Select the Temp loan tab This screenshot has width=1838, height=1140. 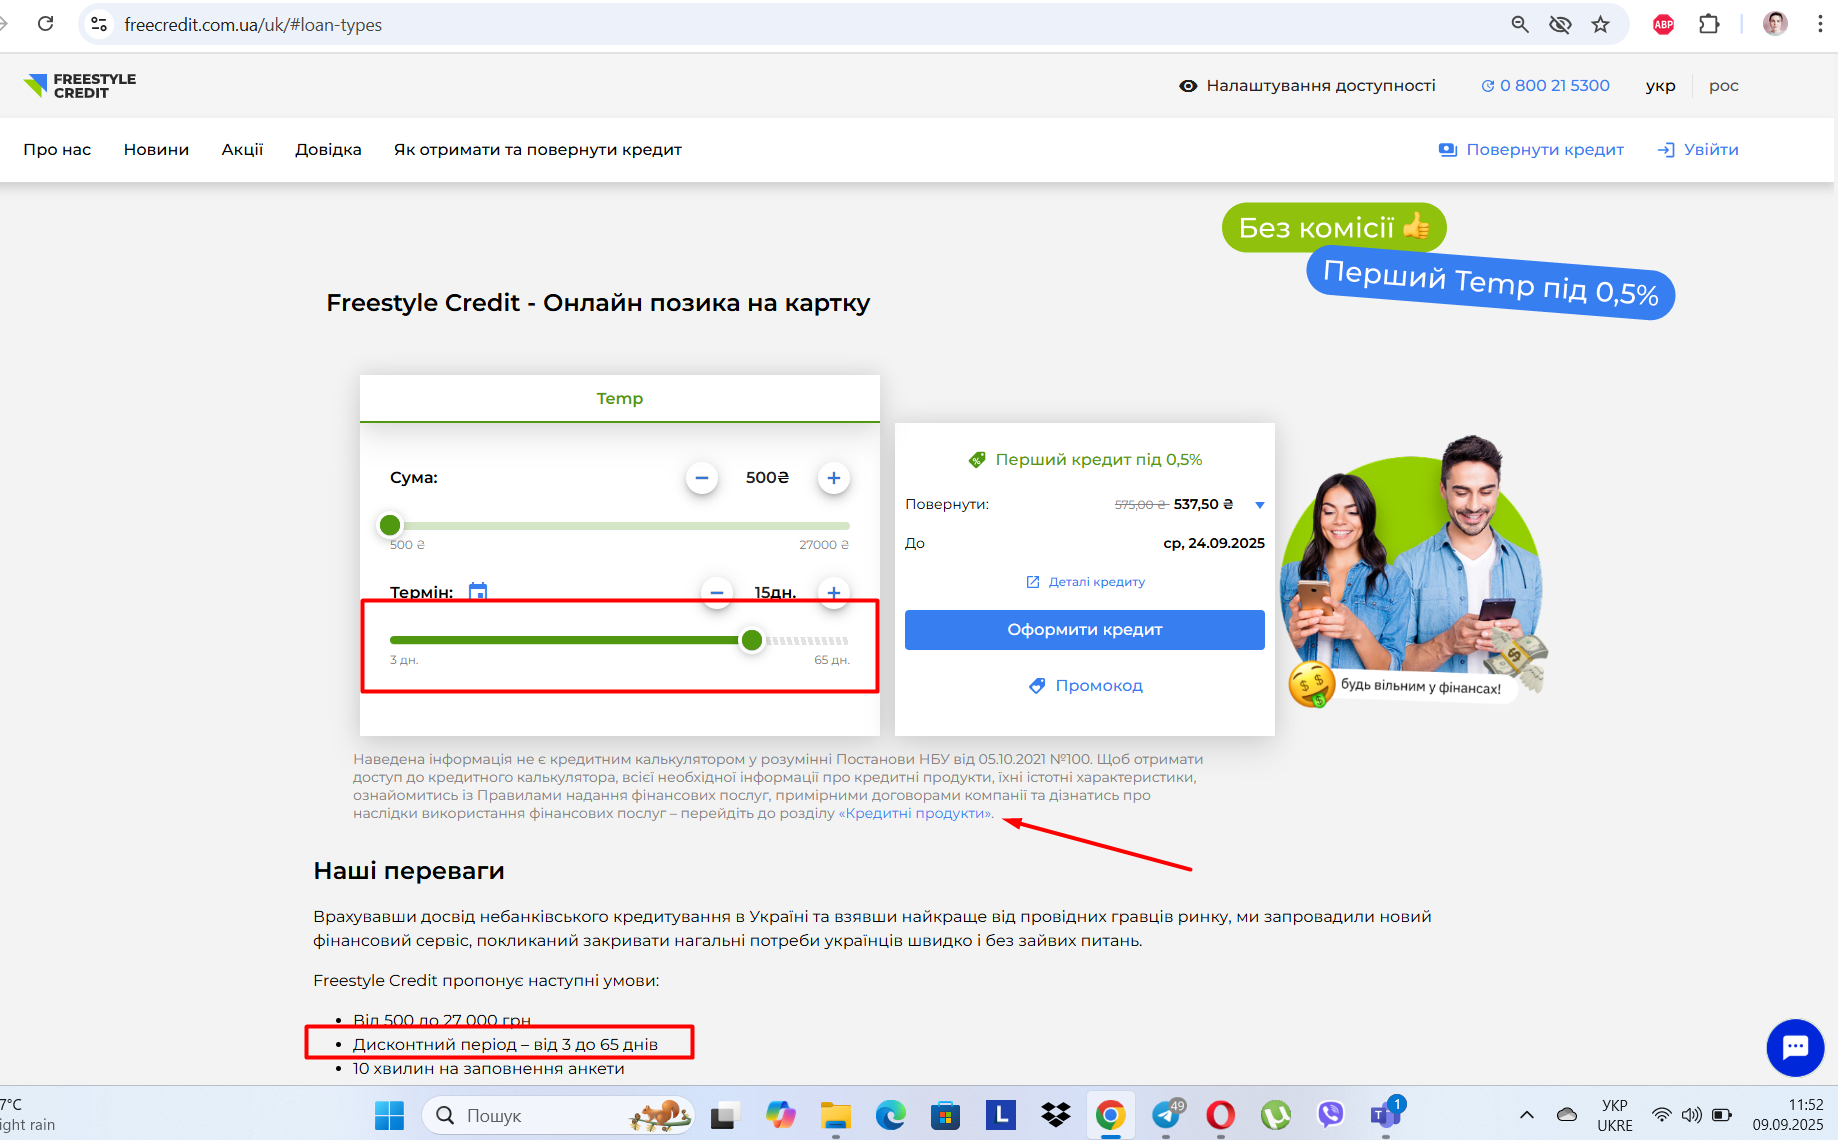pyautogui.click(x=620, y=398)
